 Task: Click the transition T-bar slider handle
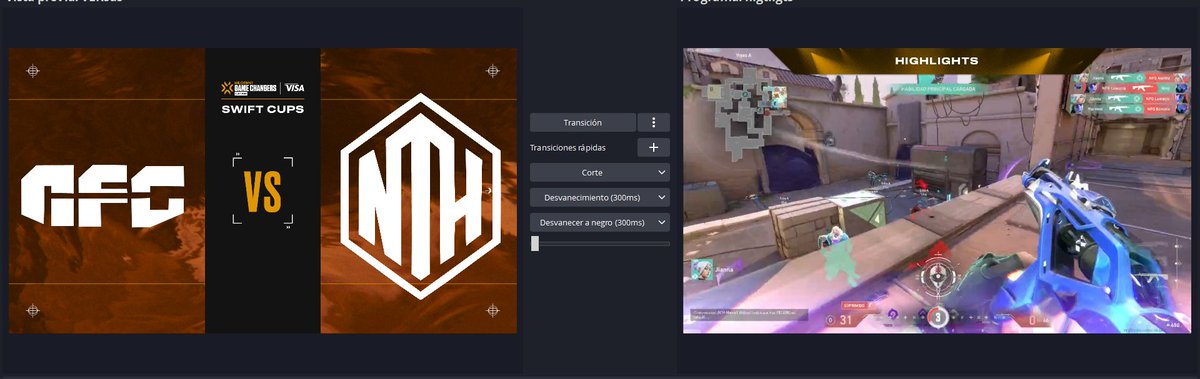coord(535,243)
